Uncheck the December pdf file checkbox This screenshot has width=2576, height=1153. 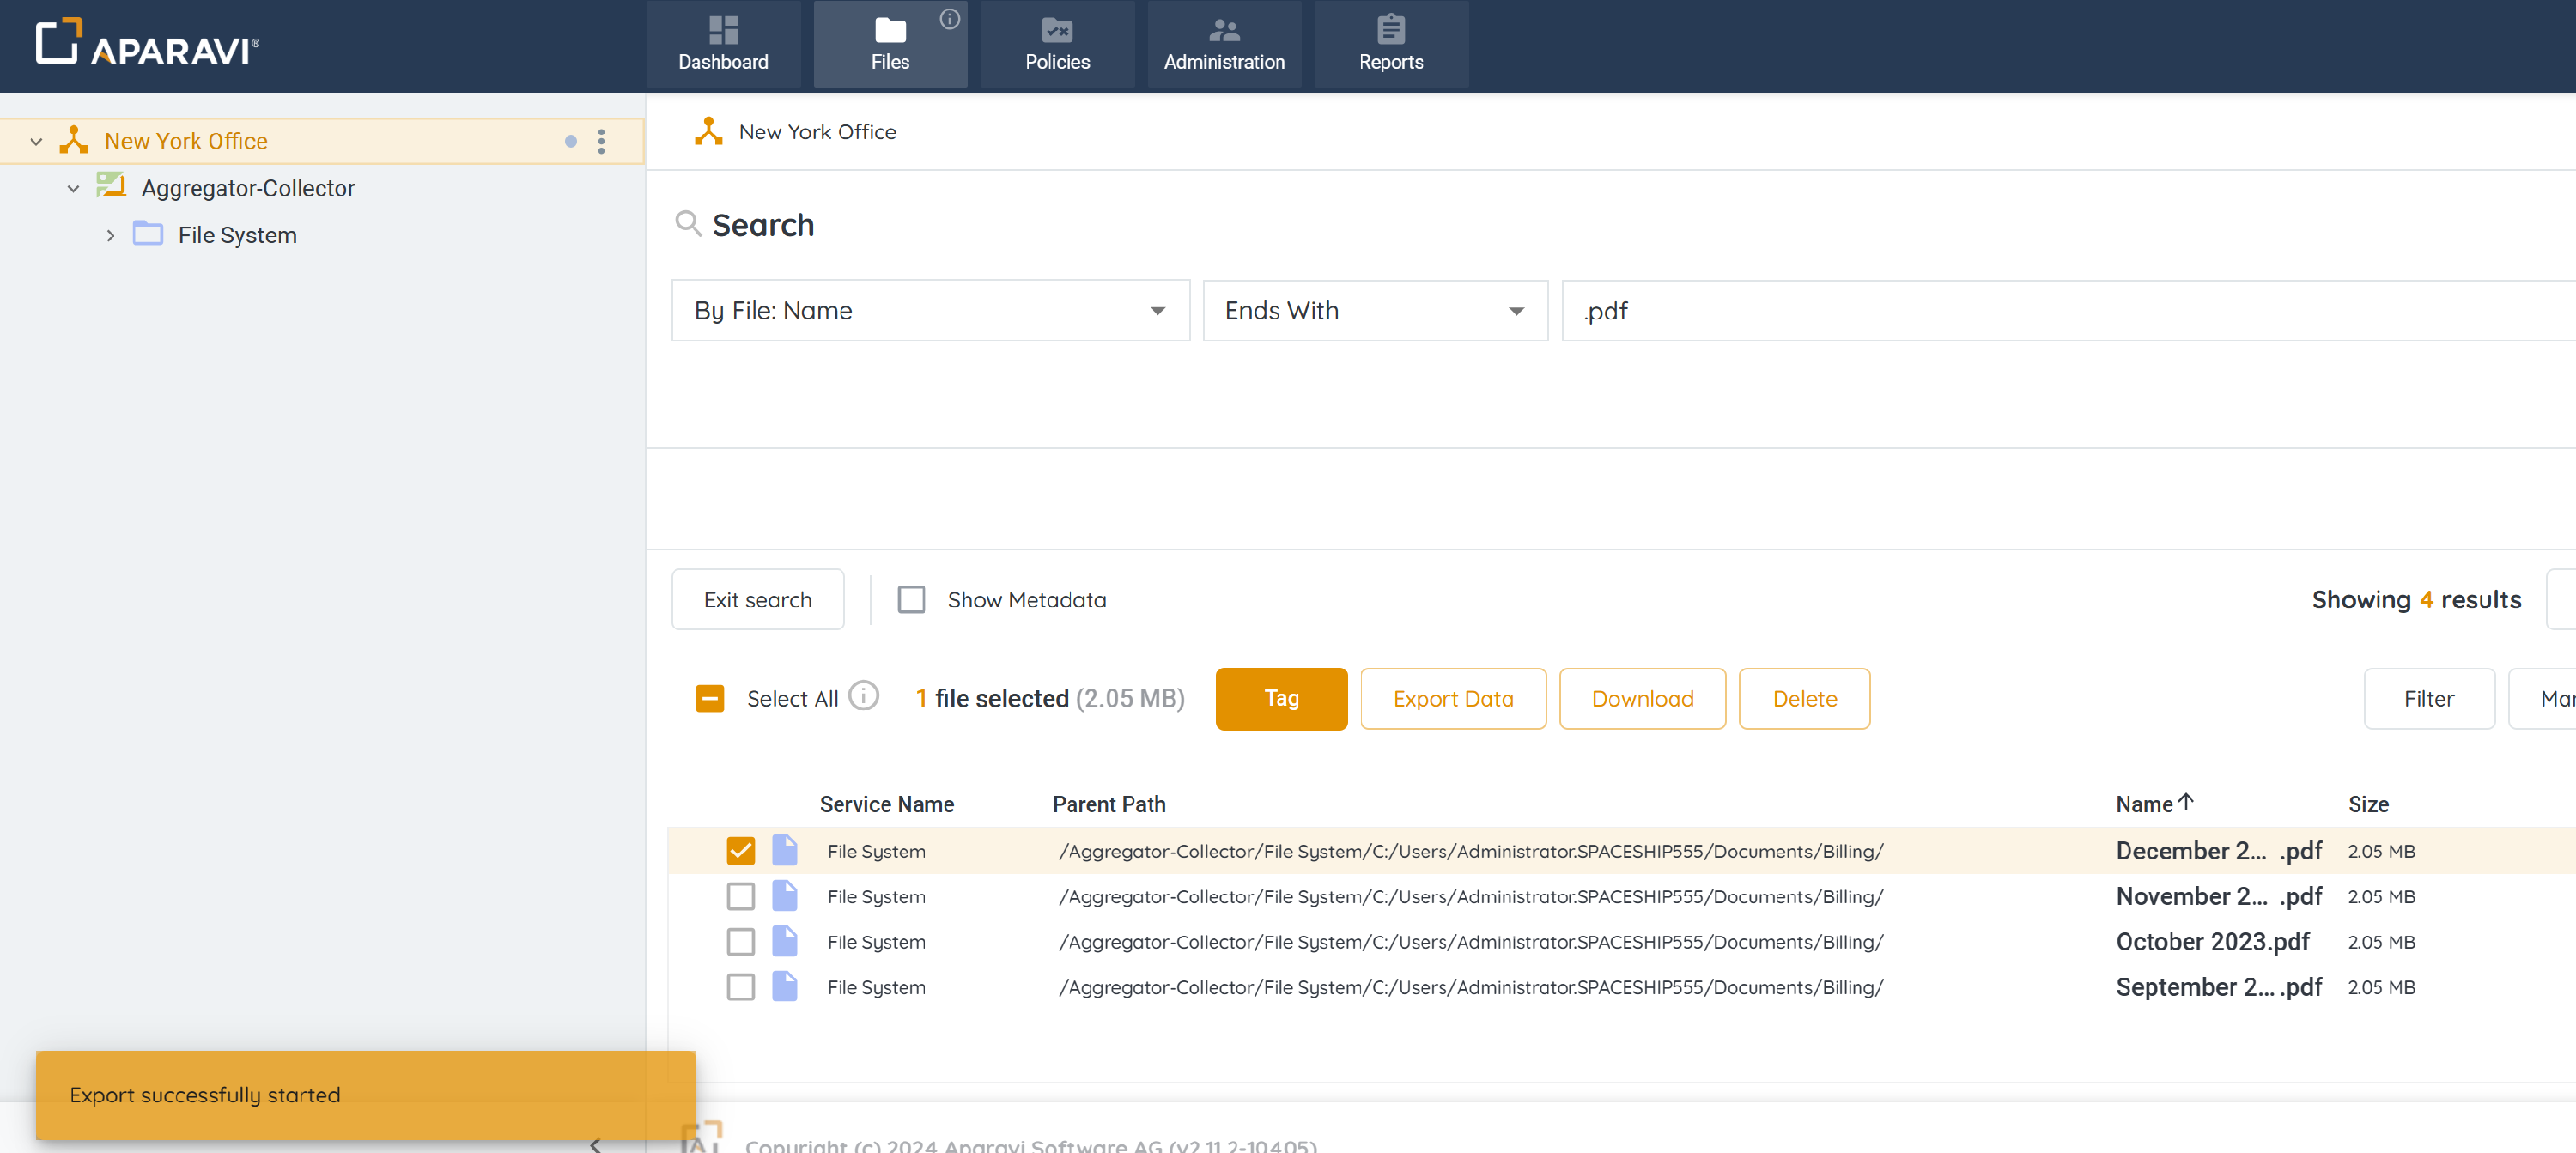(740, 850)
